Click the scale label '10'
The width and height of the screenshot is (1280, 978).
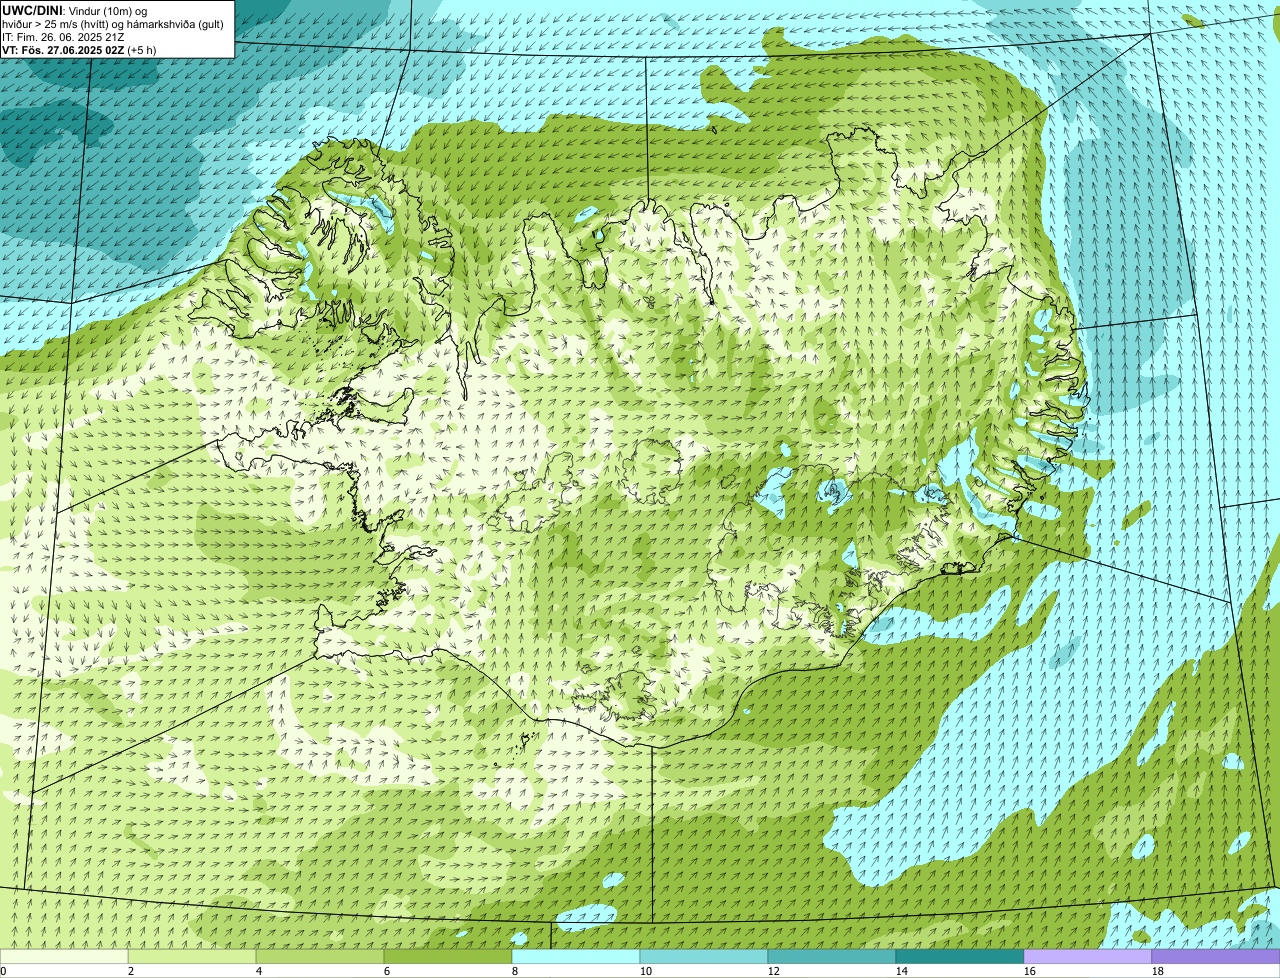pos(646,971)
